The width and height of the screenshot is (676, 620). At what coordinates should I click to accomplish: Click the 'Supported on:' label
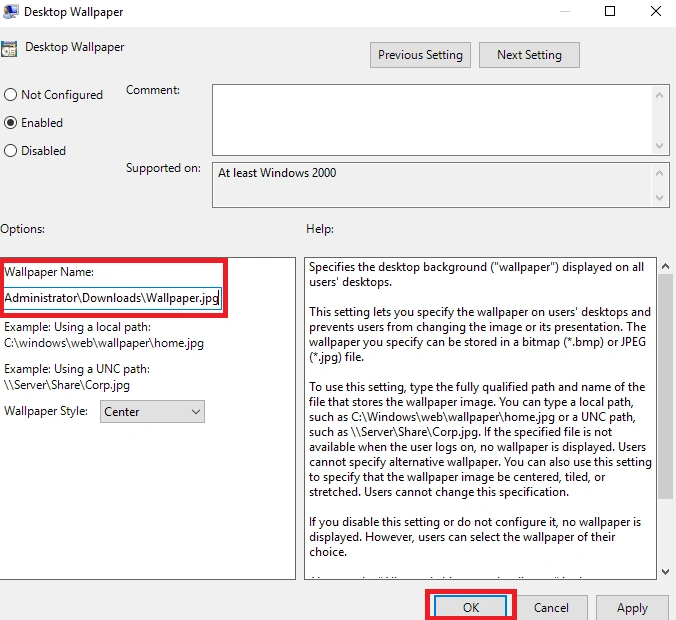pos(163,168)
